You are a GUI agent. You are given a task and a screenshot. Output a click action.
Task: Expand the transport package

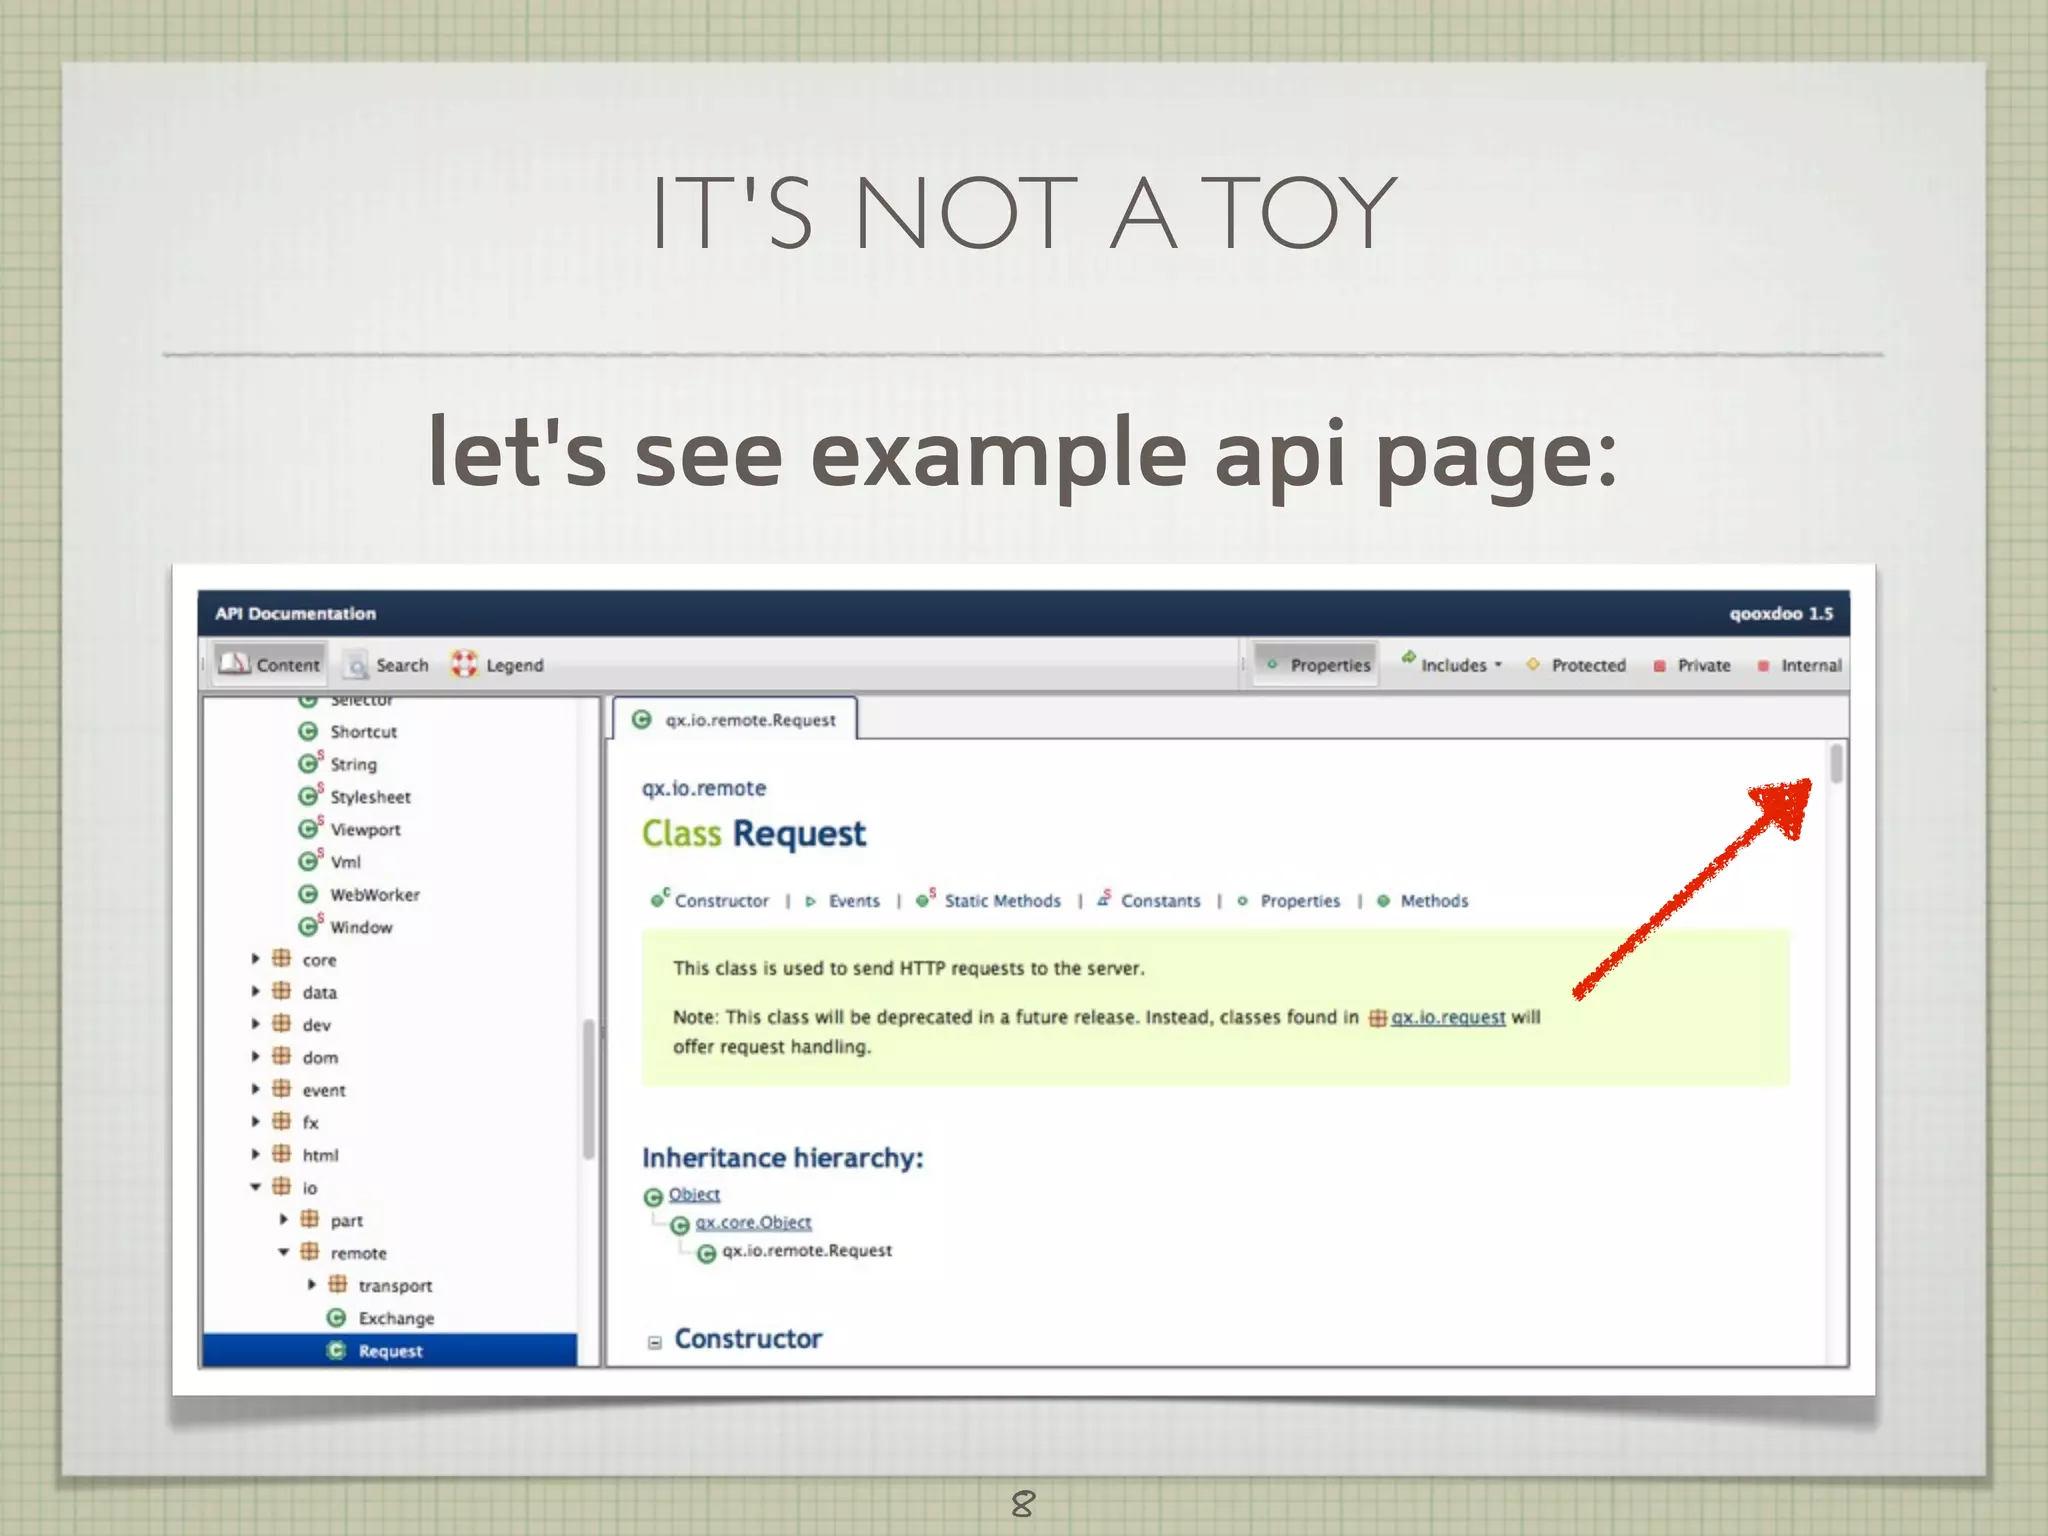tap(311, 1285)
